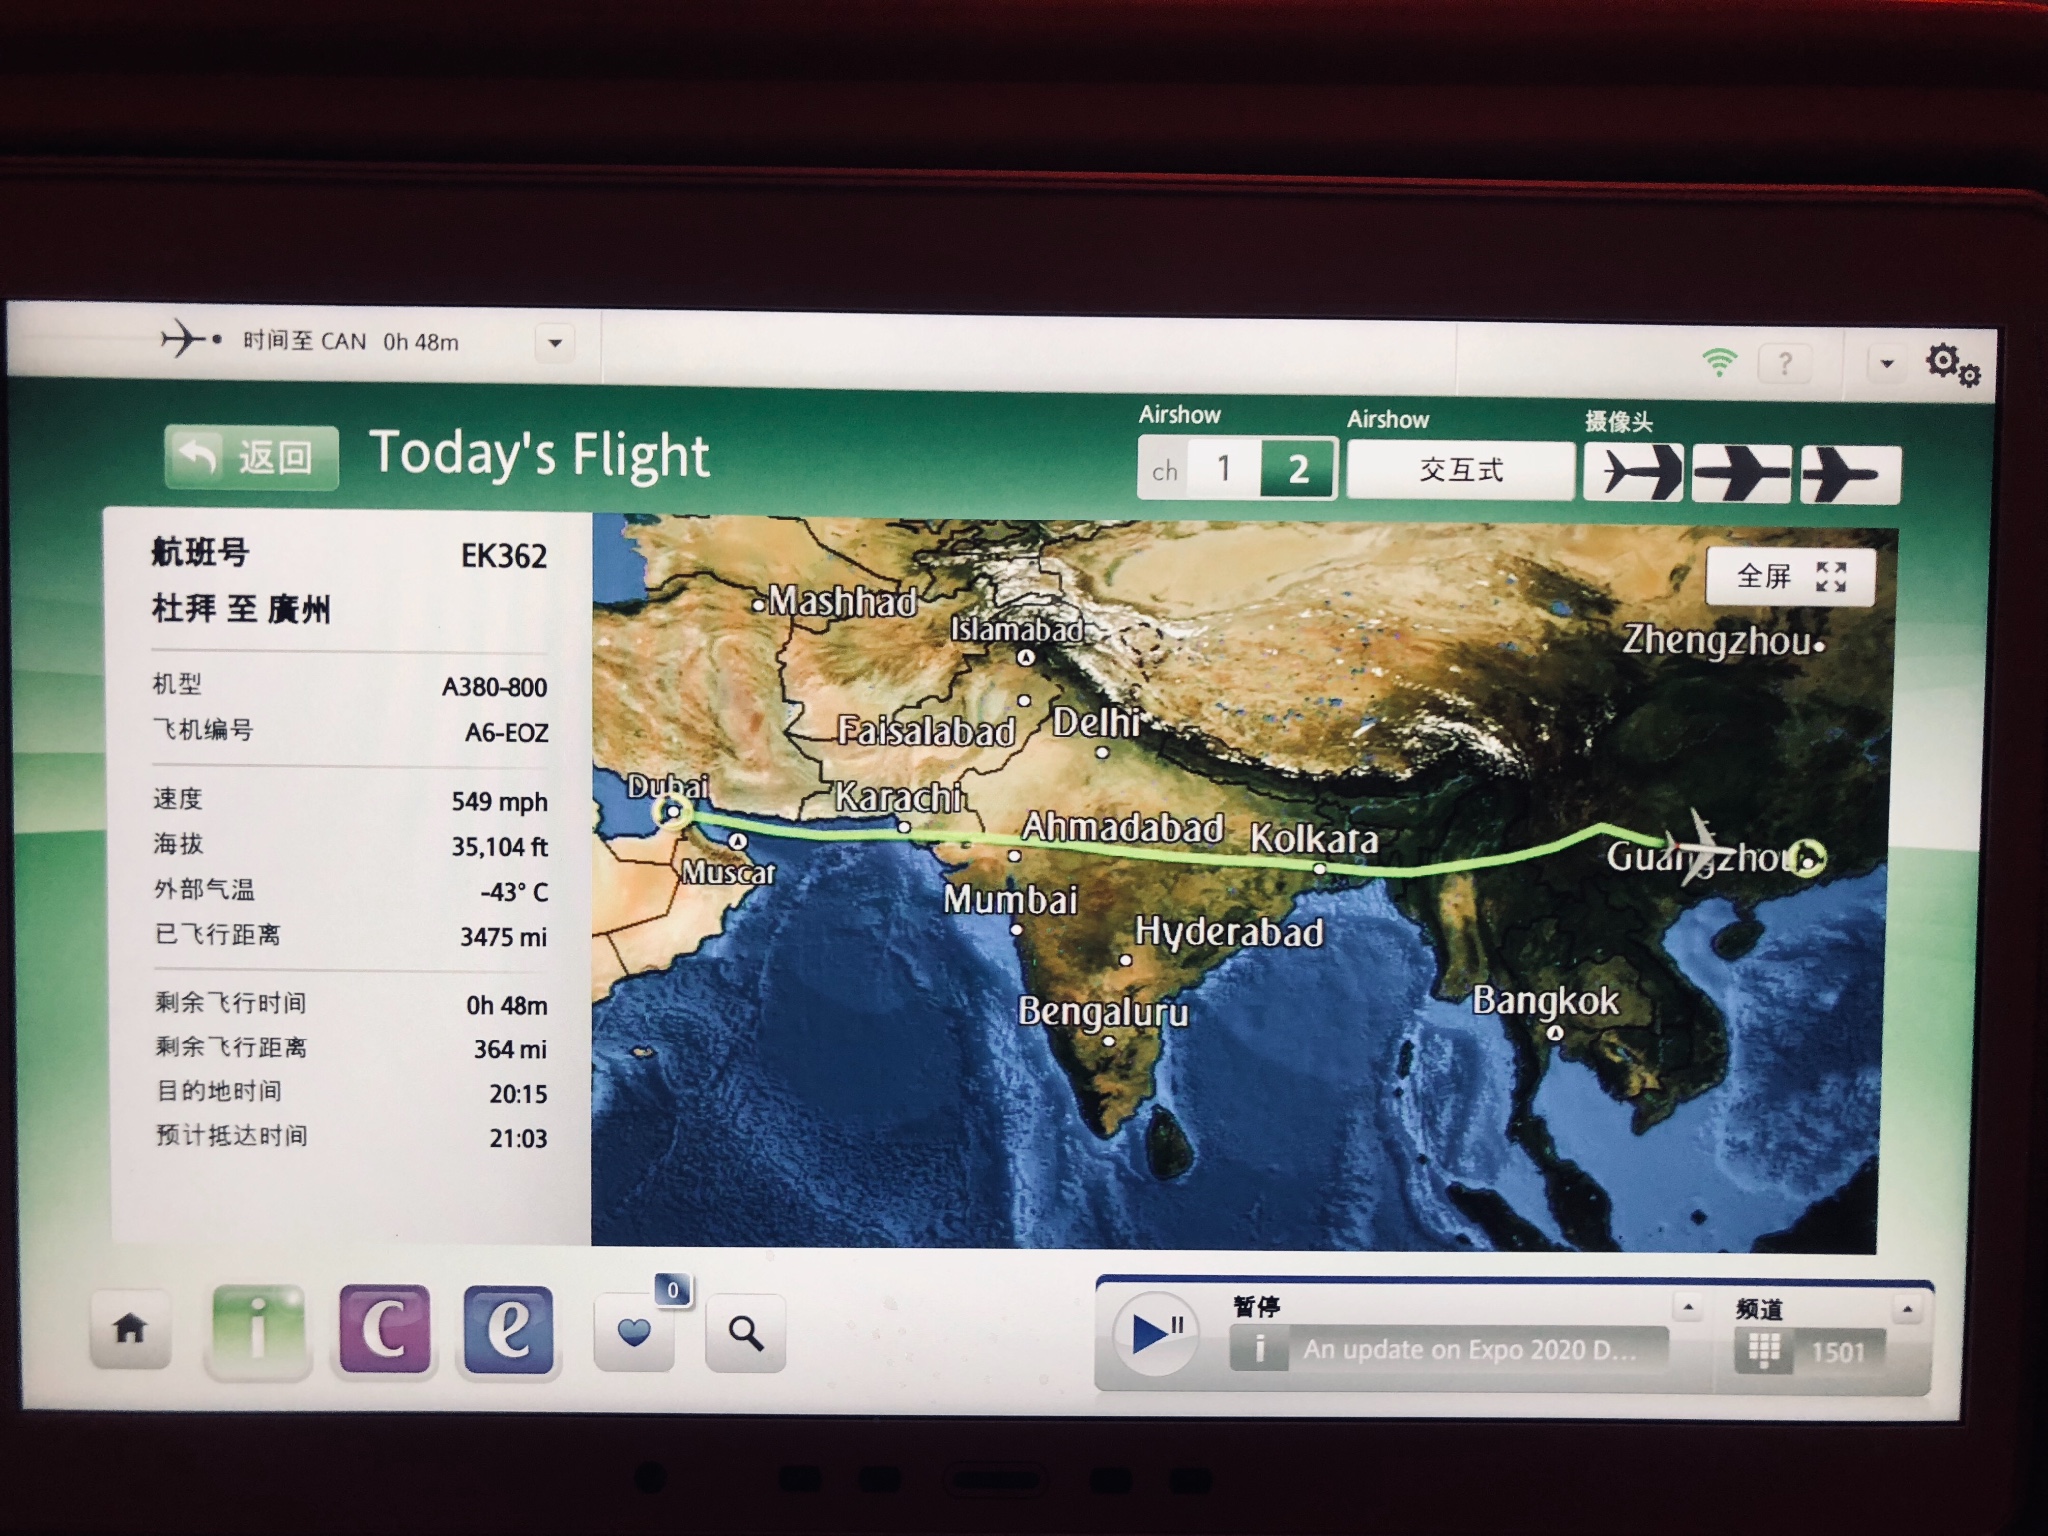Open the purple 'c' communication section
The image size is (2048, 1536).
point(384,1330)
